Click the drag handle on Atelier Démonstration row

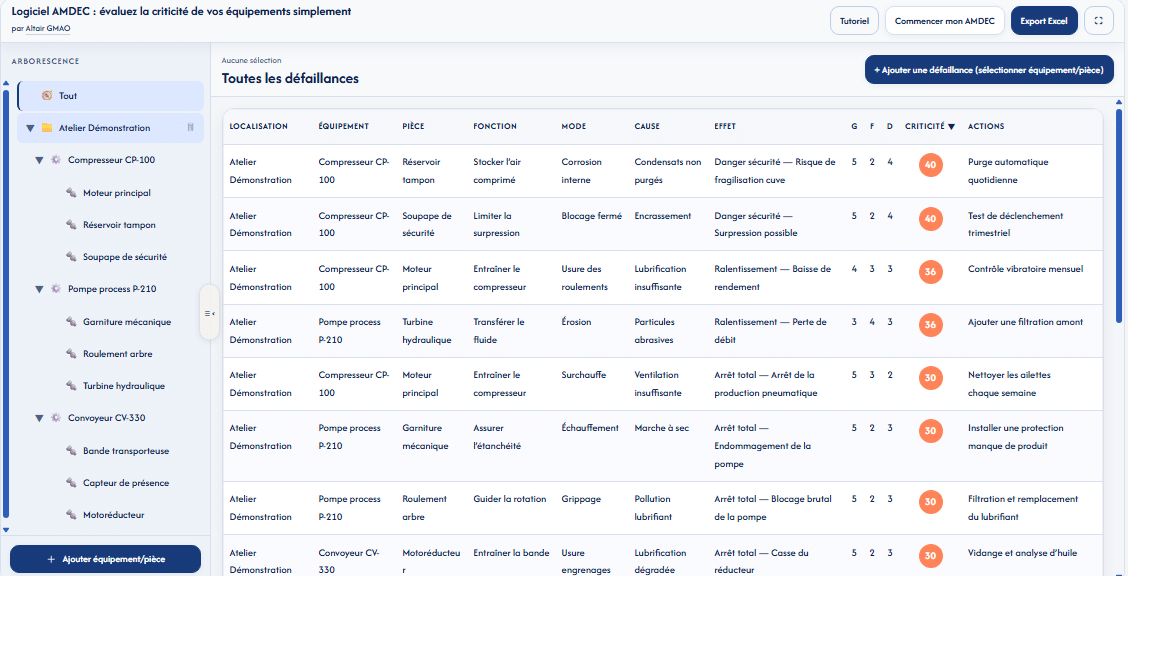click(x=190, y=128)
